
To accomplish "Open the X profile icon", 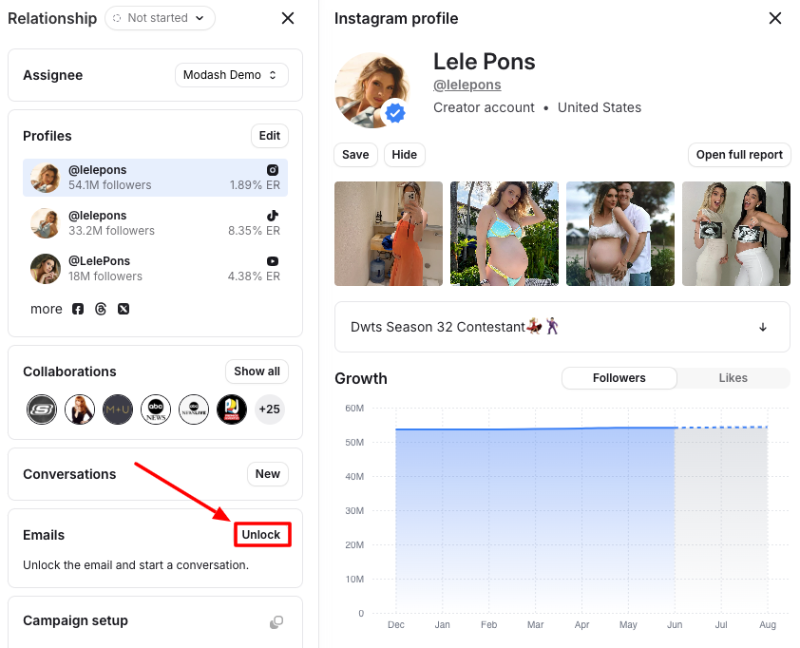I will 123,309.
